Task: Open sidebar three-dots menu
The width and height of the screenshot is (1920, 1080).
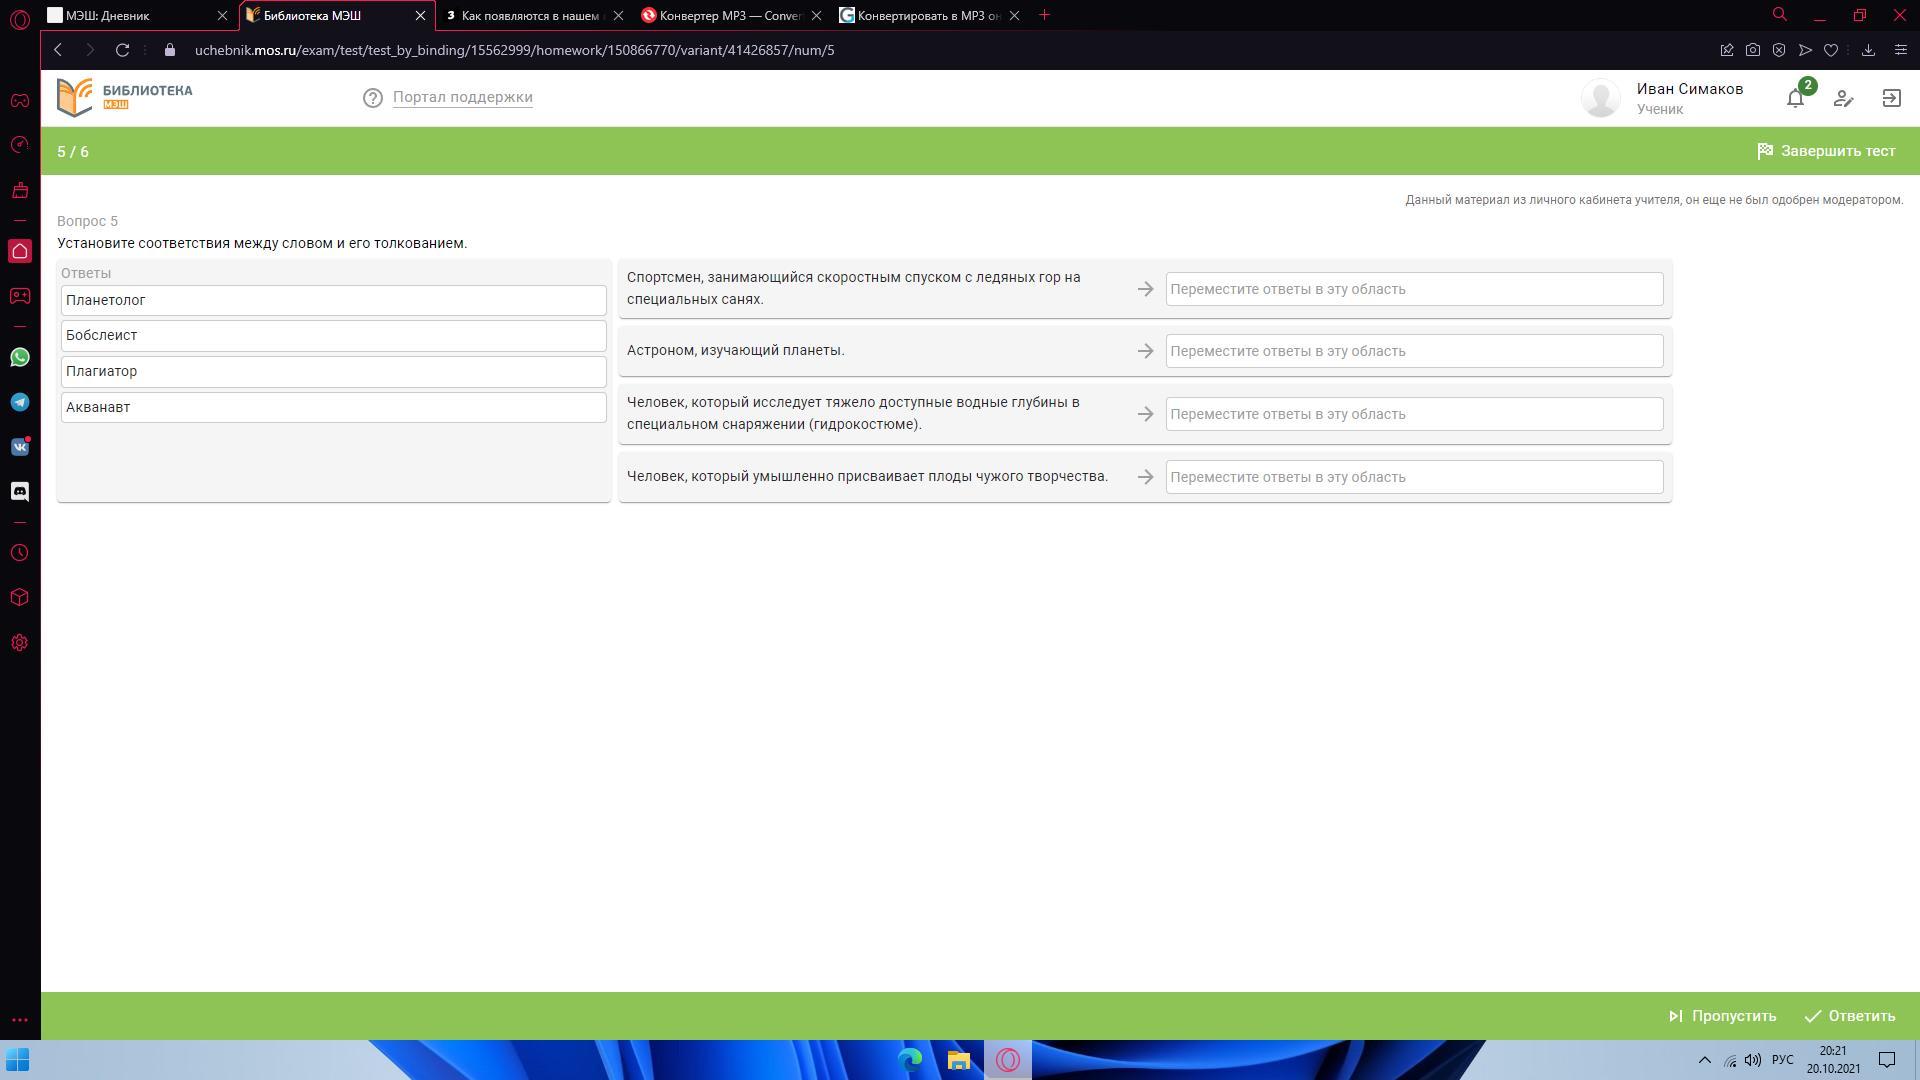Action: 20,1020
